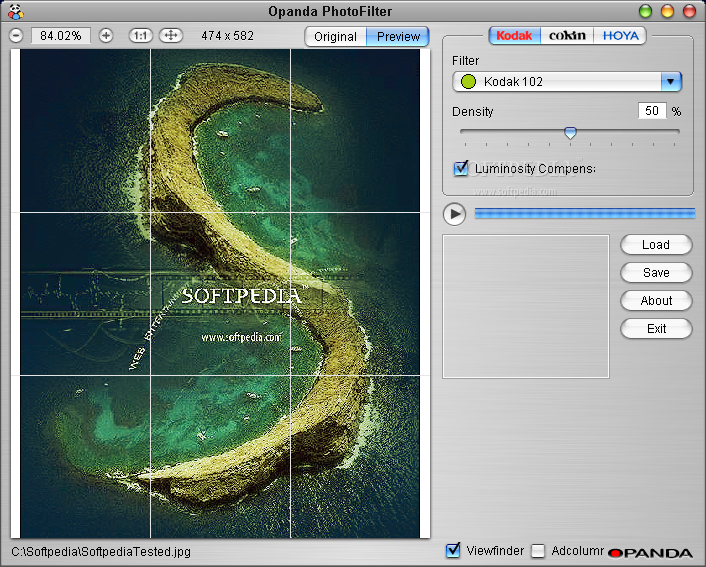Screen dimensions: 706x567
Task: Click the fit-to-window arrows icon
Action: click(x=171, y=35)
